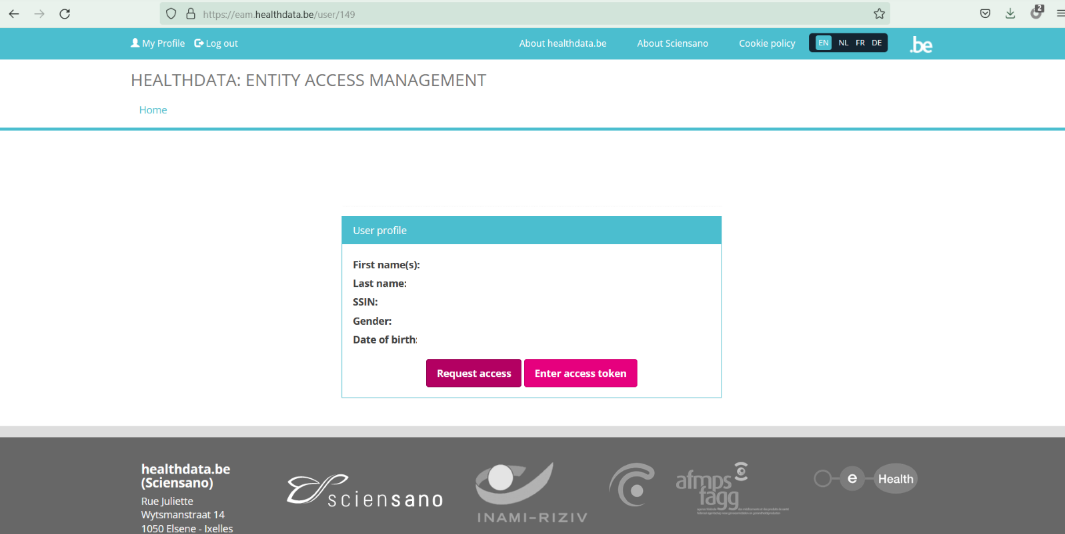Switch language to NL
The width and height of the screenshot is (1065, 534).
coord(843,43)
